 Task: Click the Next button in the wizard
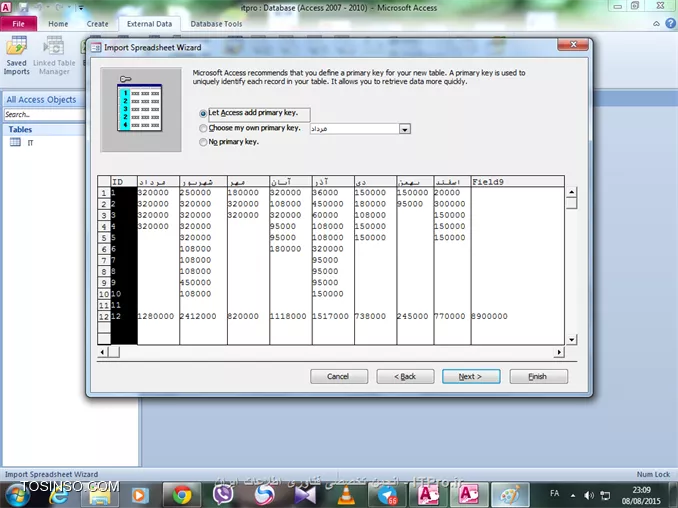(x=470, y=377)
